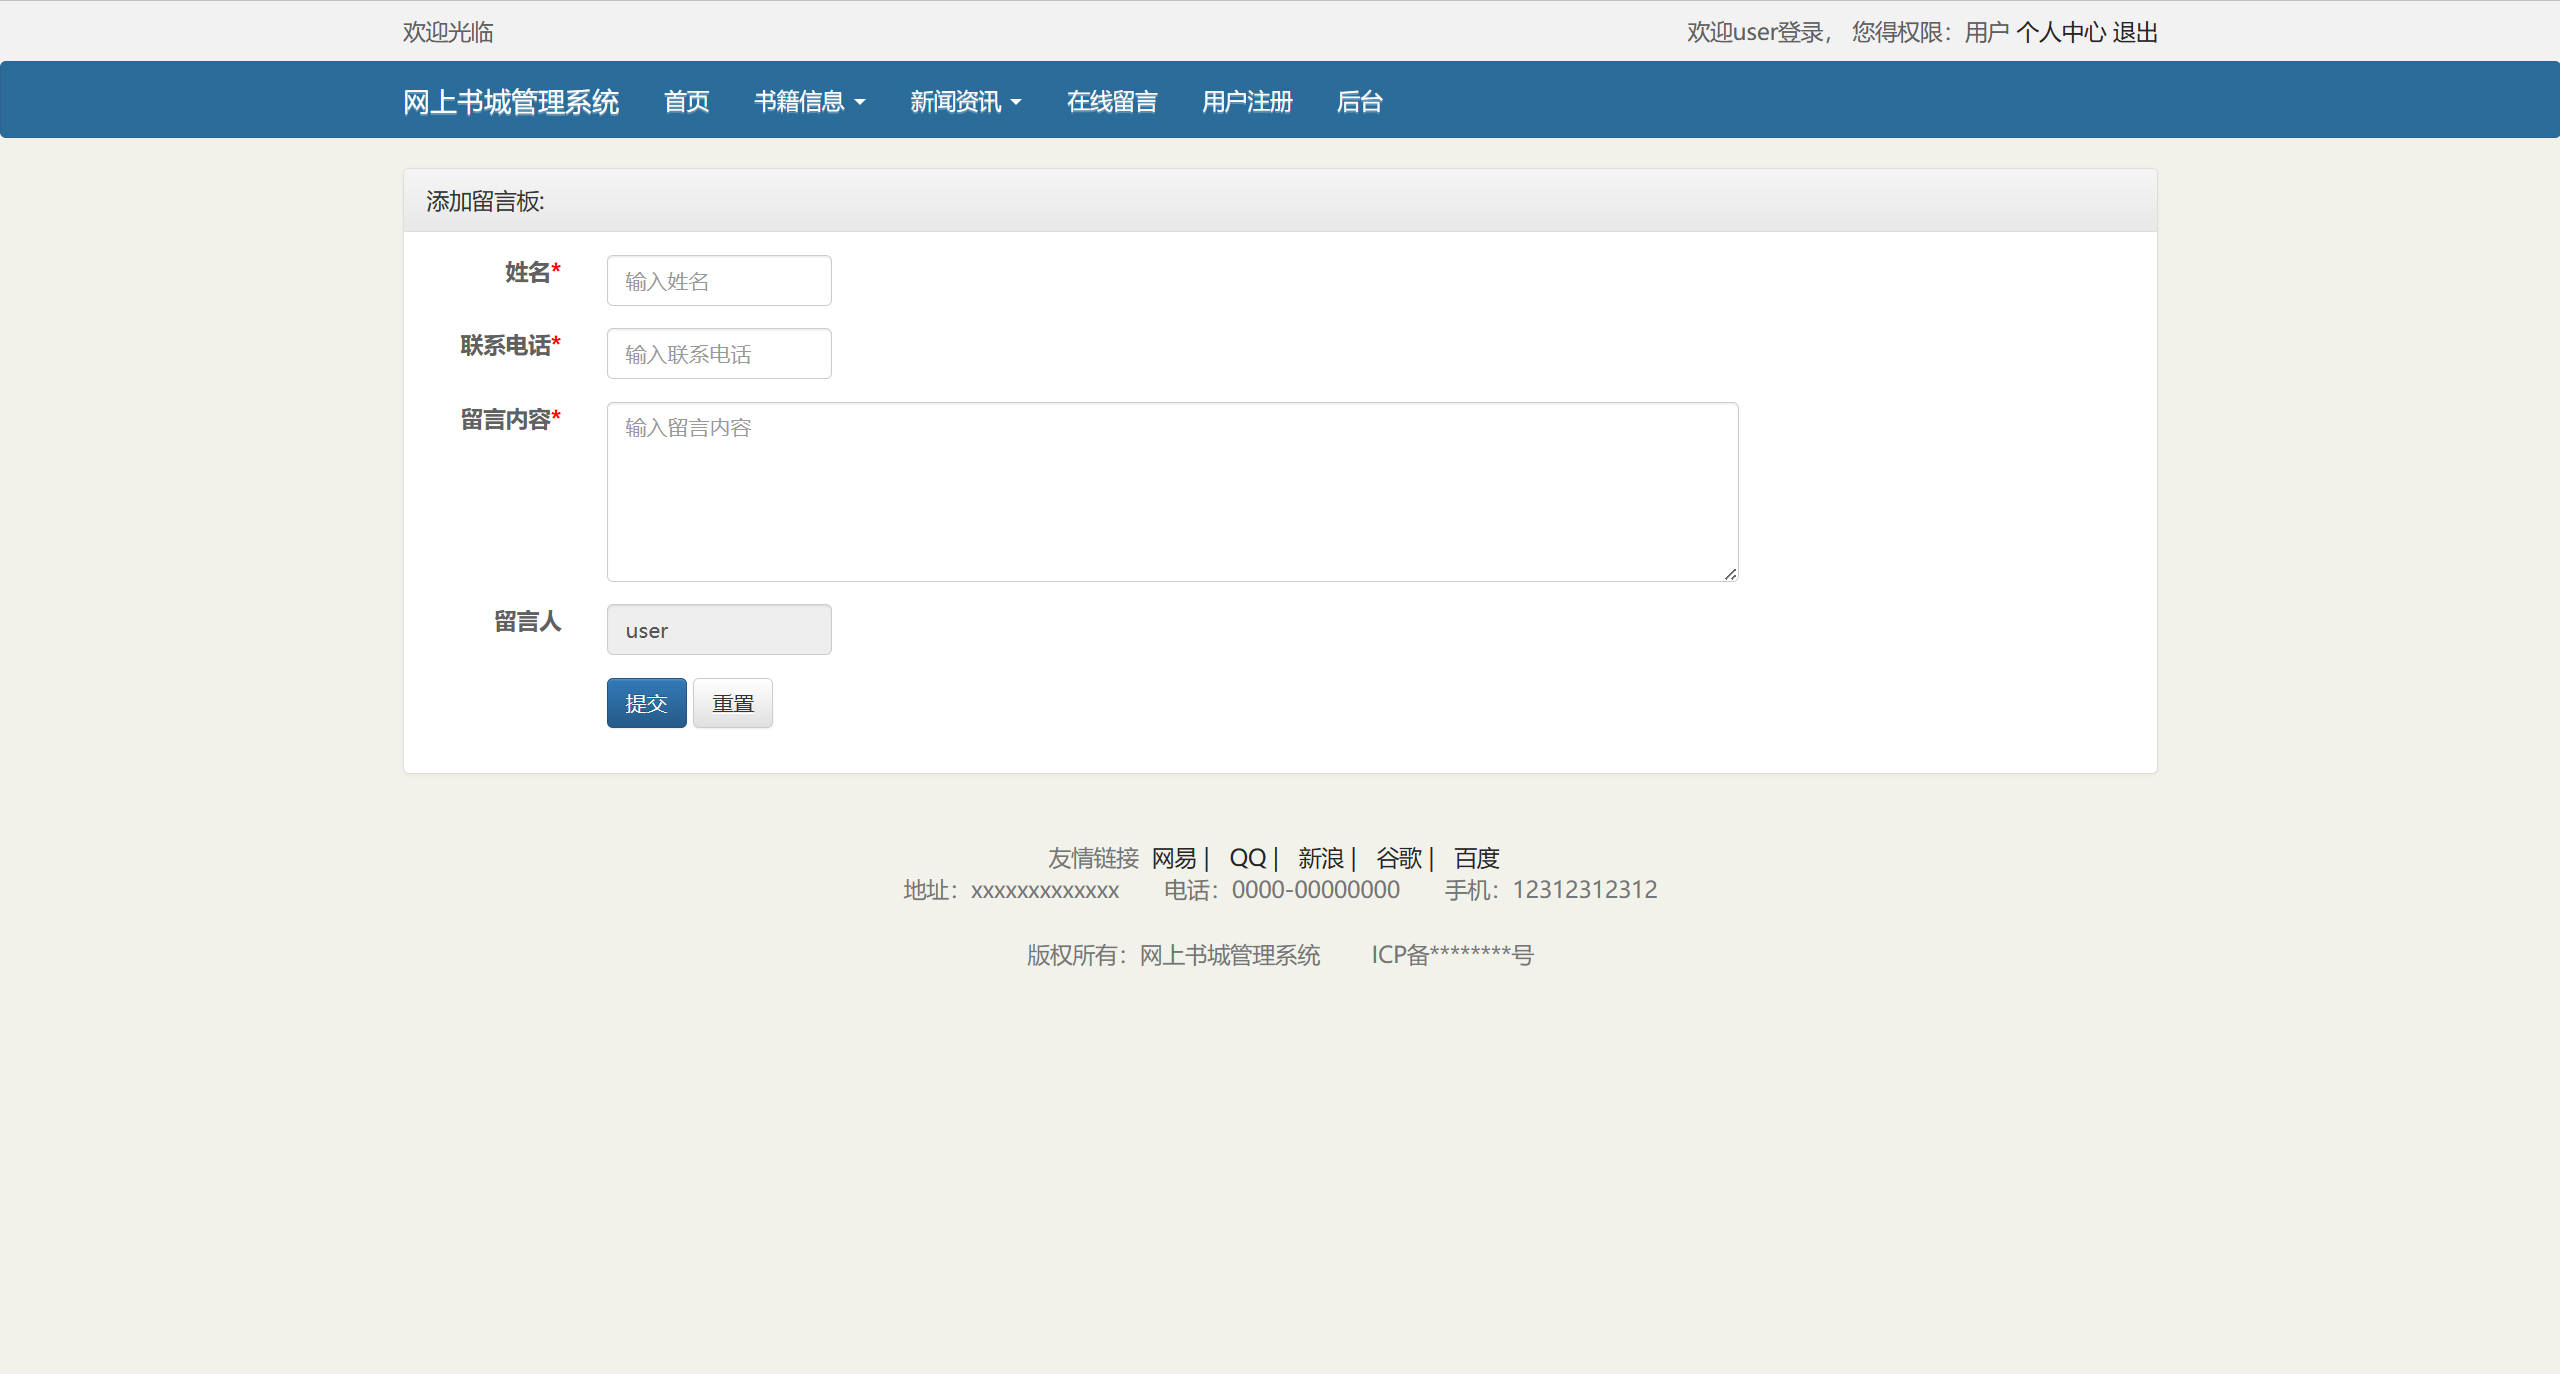Select the 在线留言 navigation item

click(1111, 101)
